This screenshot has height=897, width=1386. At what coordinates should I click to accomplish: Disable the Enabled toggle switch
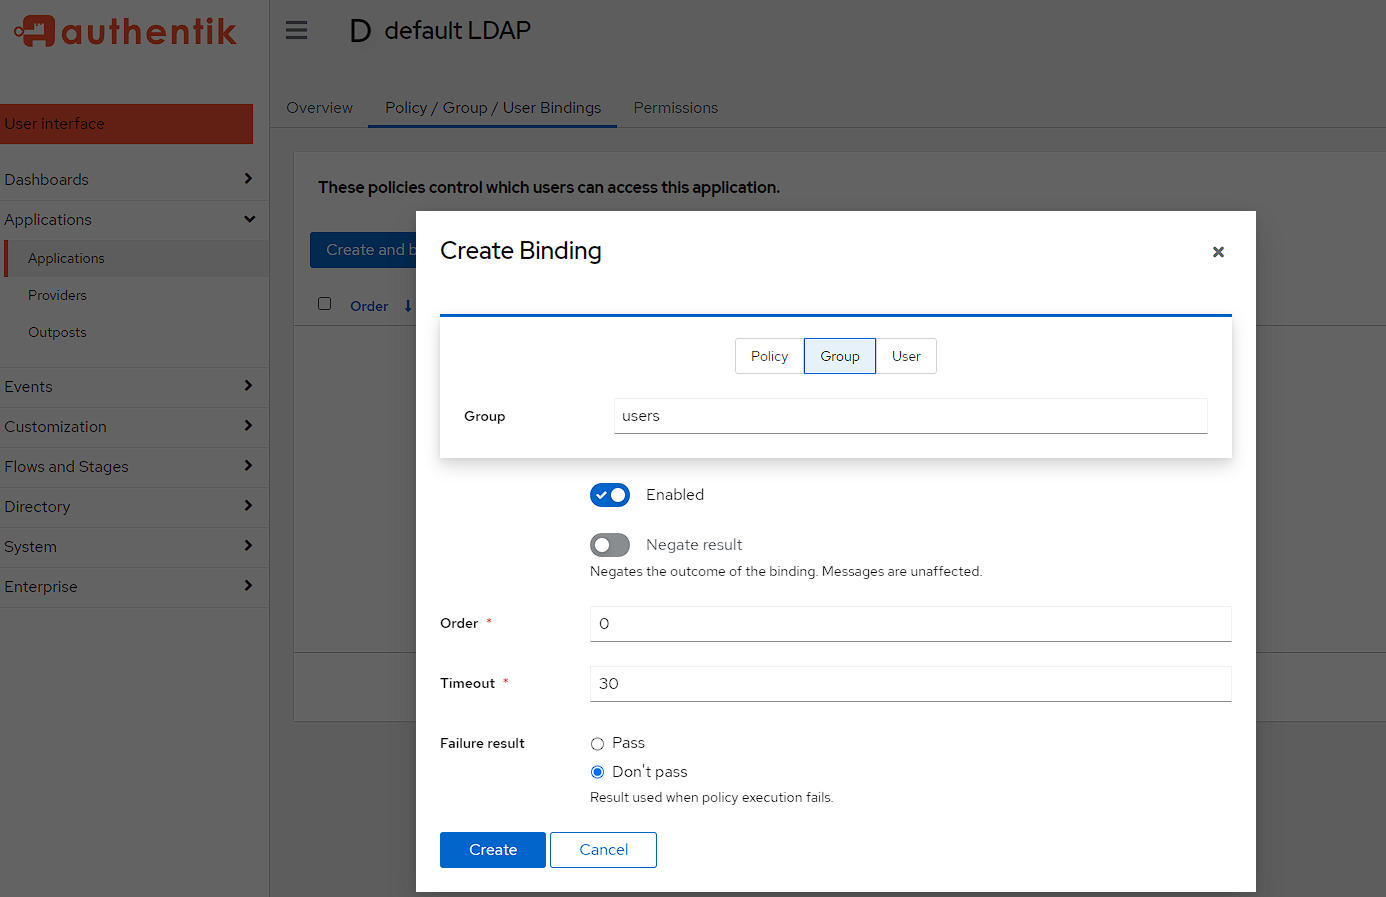(610, 495)
